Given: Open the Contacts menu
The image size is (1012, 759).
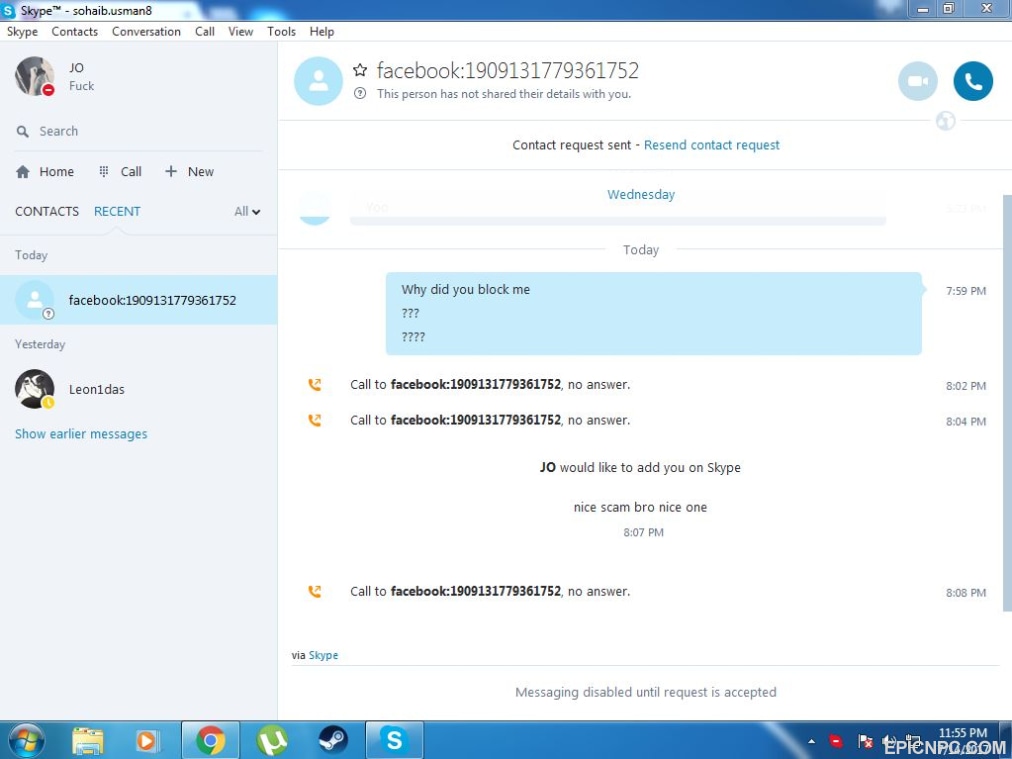Looking at the screenshot, I should (x=74, y=32).
